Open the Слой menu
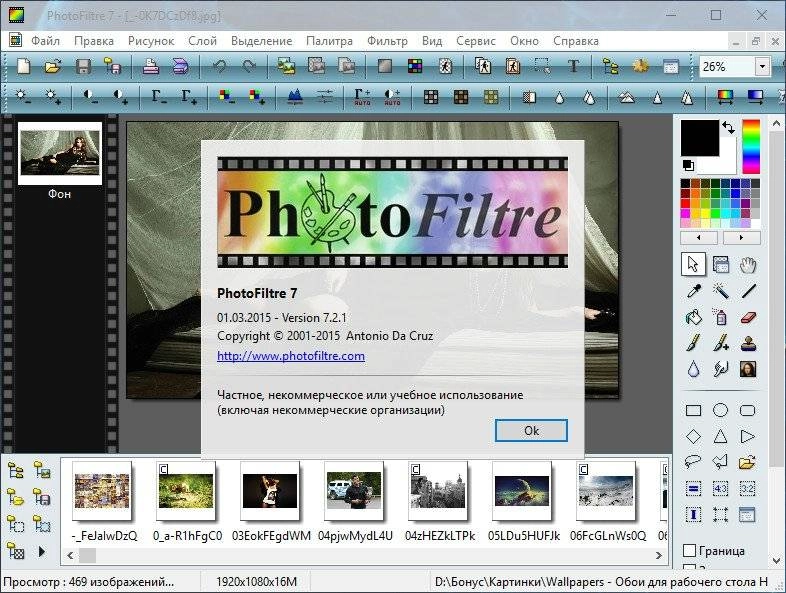 203,41
